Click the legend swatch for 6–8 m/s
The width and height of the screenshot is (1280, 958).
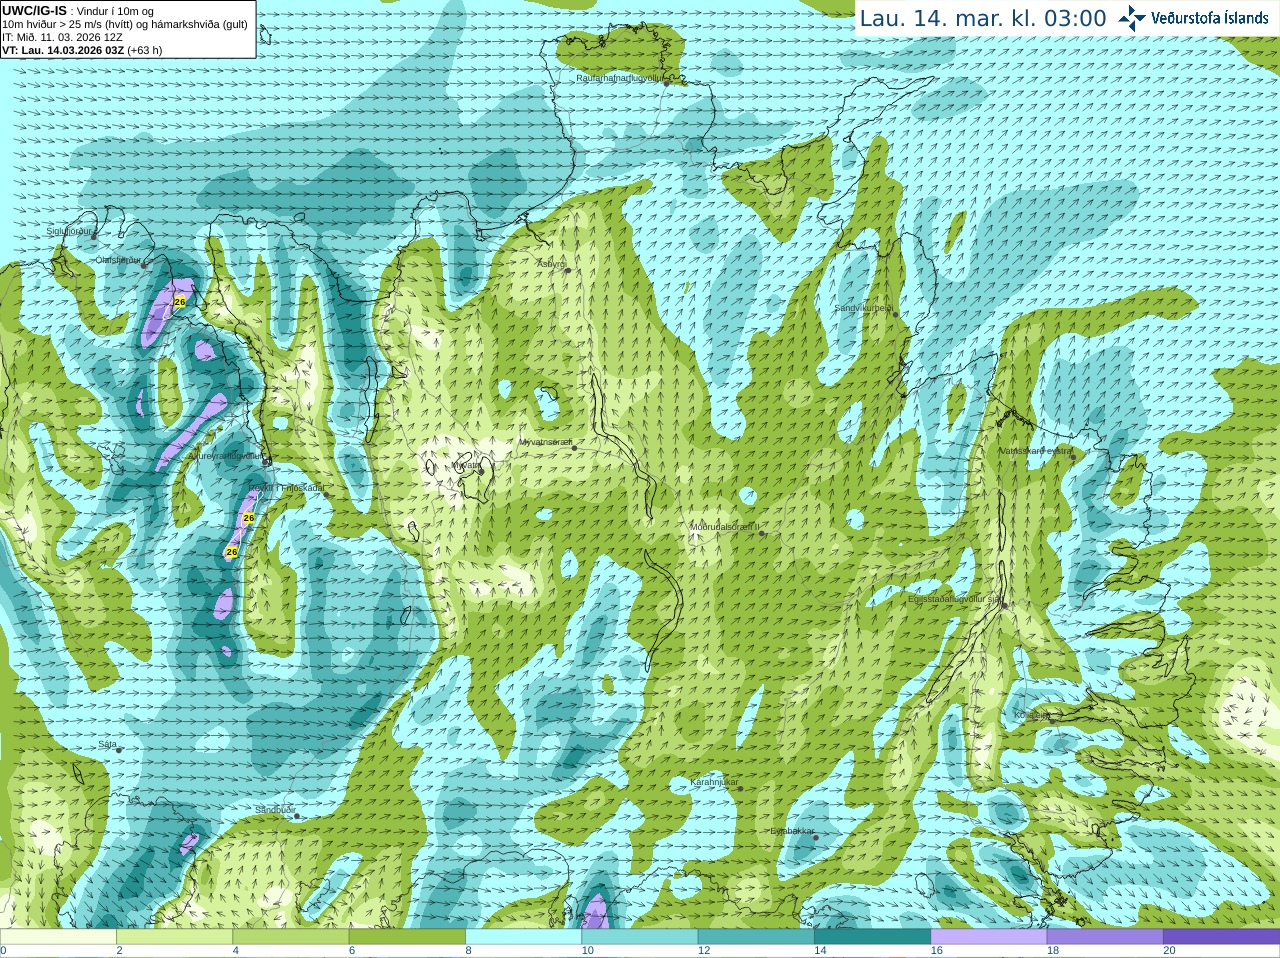tap(407, 937)
